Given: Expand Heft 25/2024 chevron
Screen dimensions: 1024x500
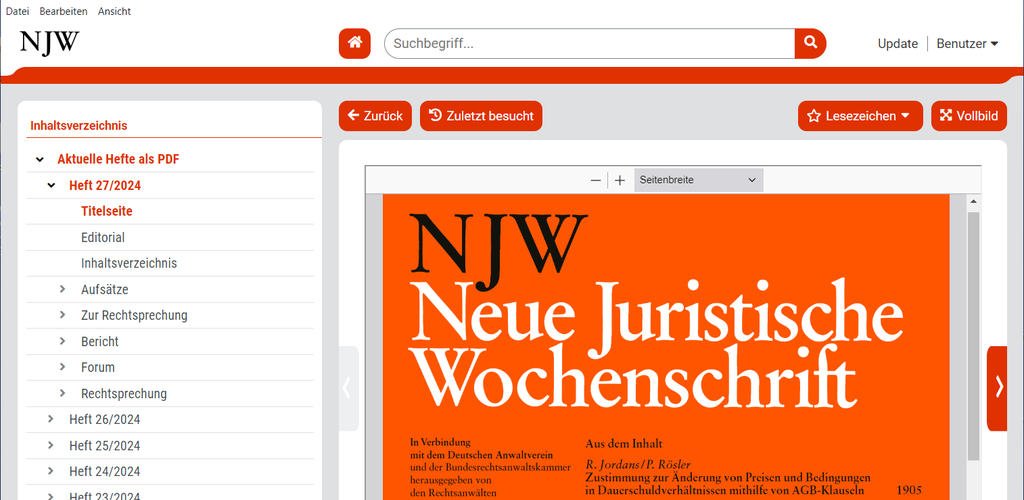Looking at the screenshot, I should click(x=51, y=445).
